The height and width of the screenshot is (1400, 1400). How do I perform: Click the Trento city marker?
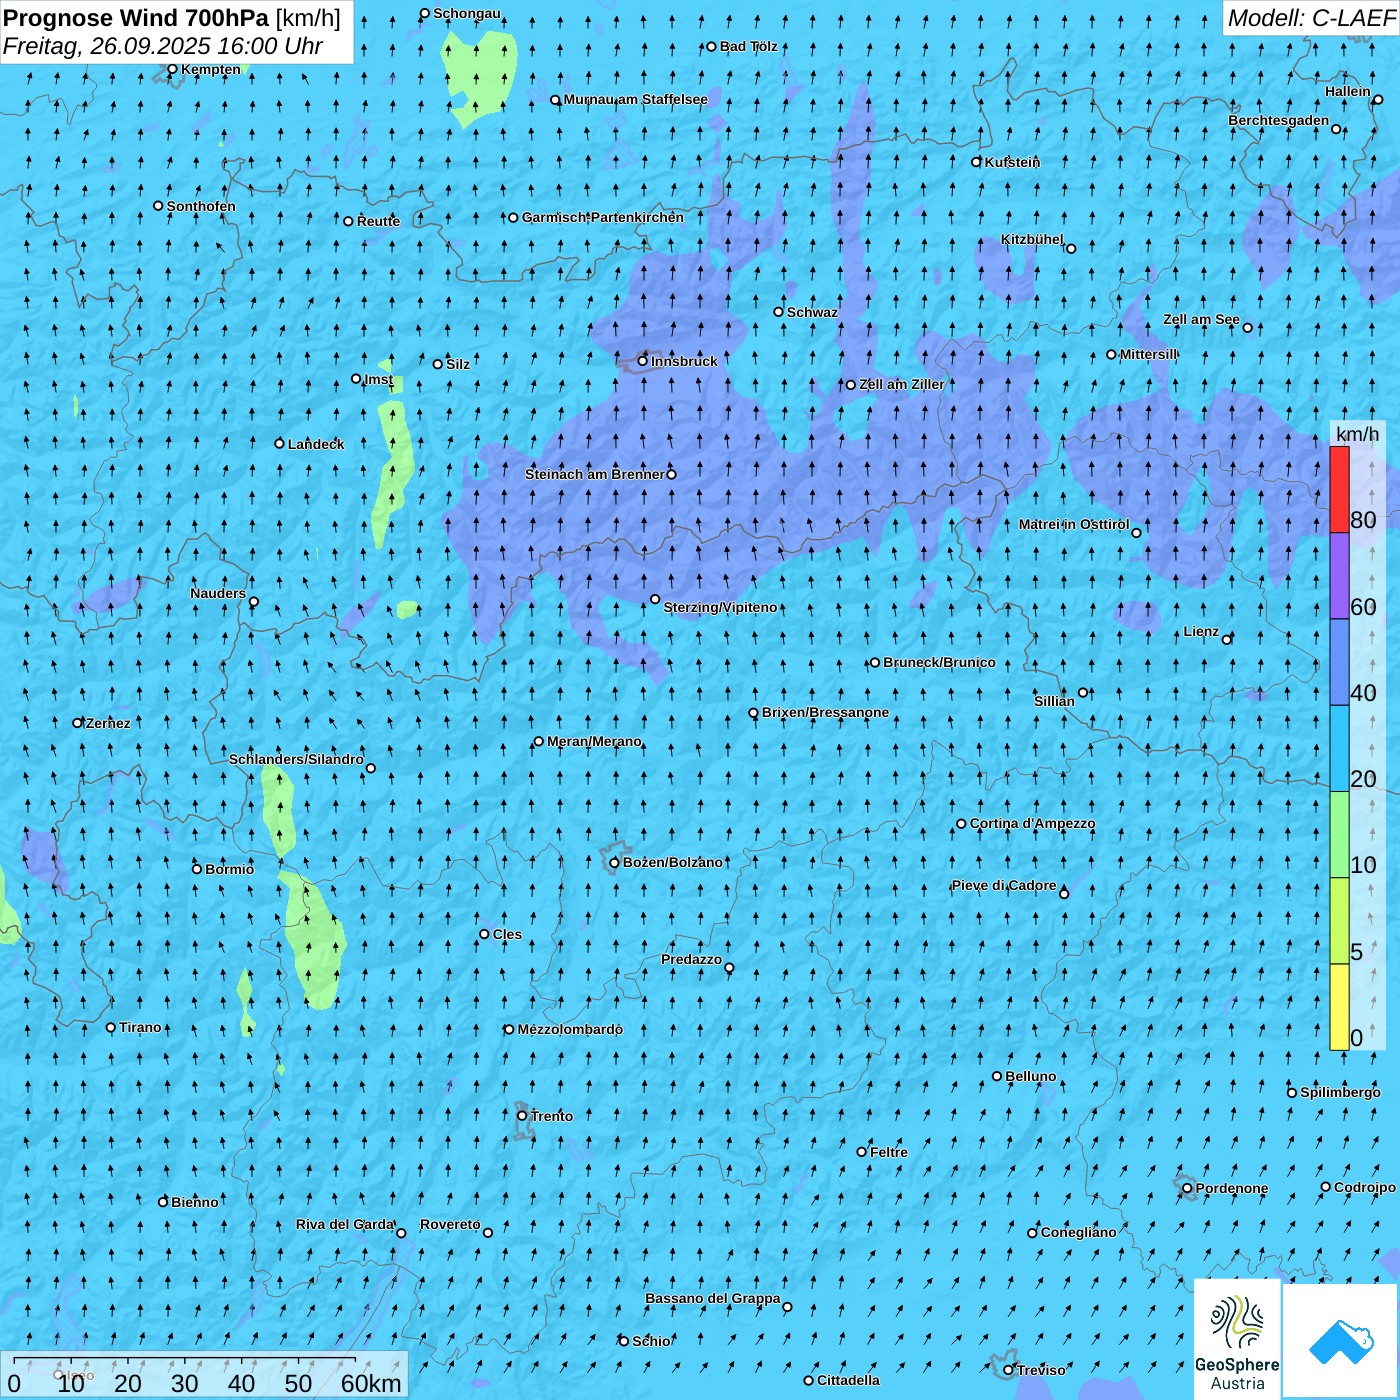pyautogui.click(x=522, y=1116)
